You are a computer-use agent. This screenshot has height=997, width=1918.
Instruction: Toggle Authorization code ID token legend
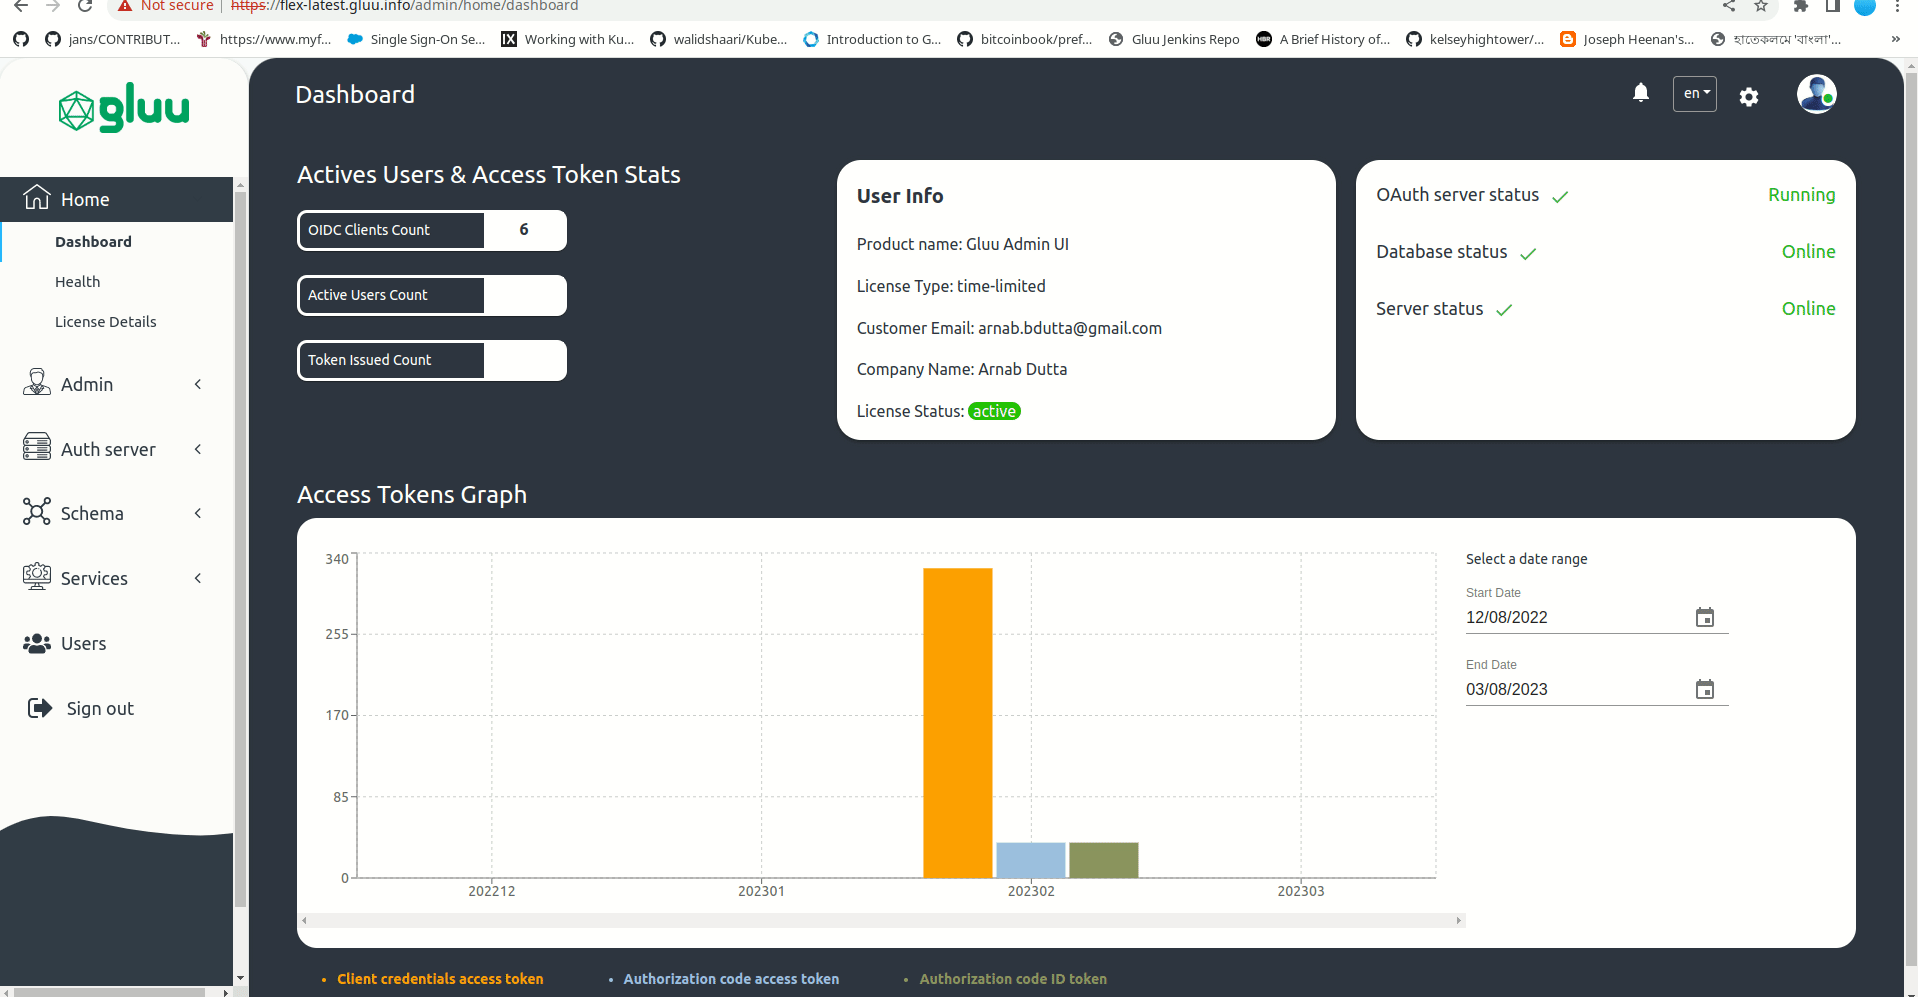pos(1013,978)
